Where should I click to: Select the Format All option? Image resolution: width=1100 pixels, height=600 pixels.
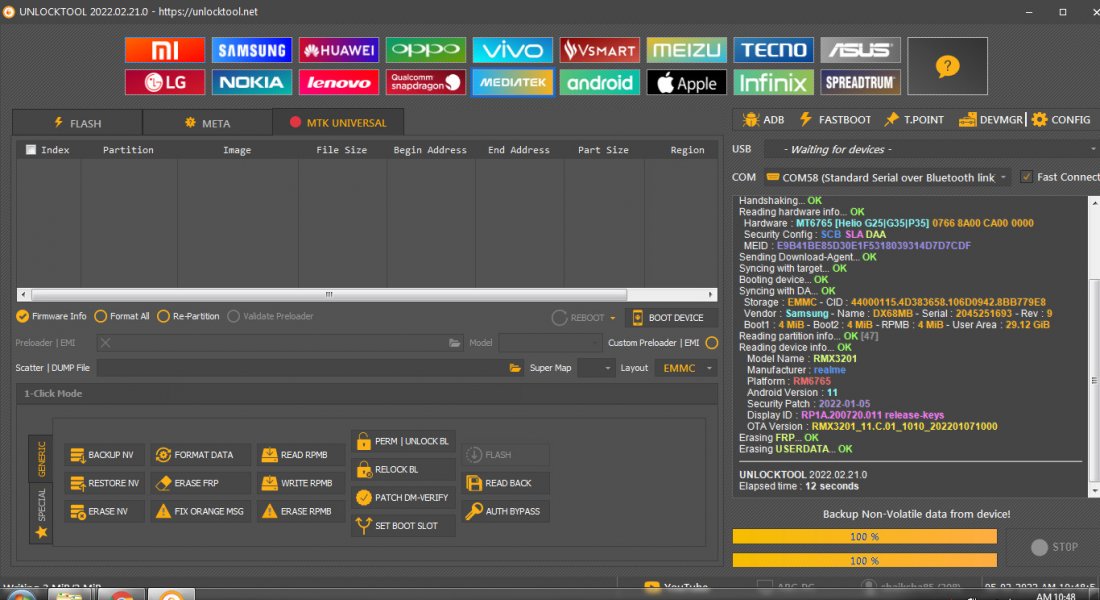pos(122,316)
